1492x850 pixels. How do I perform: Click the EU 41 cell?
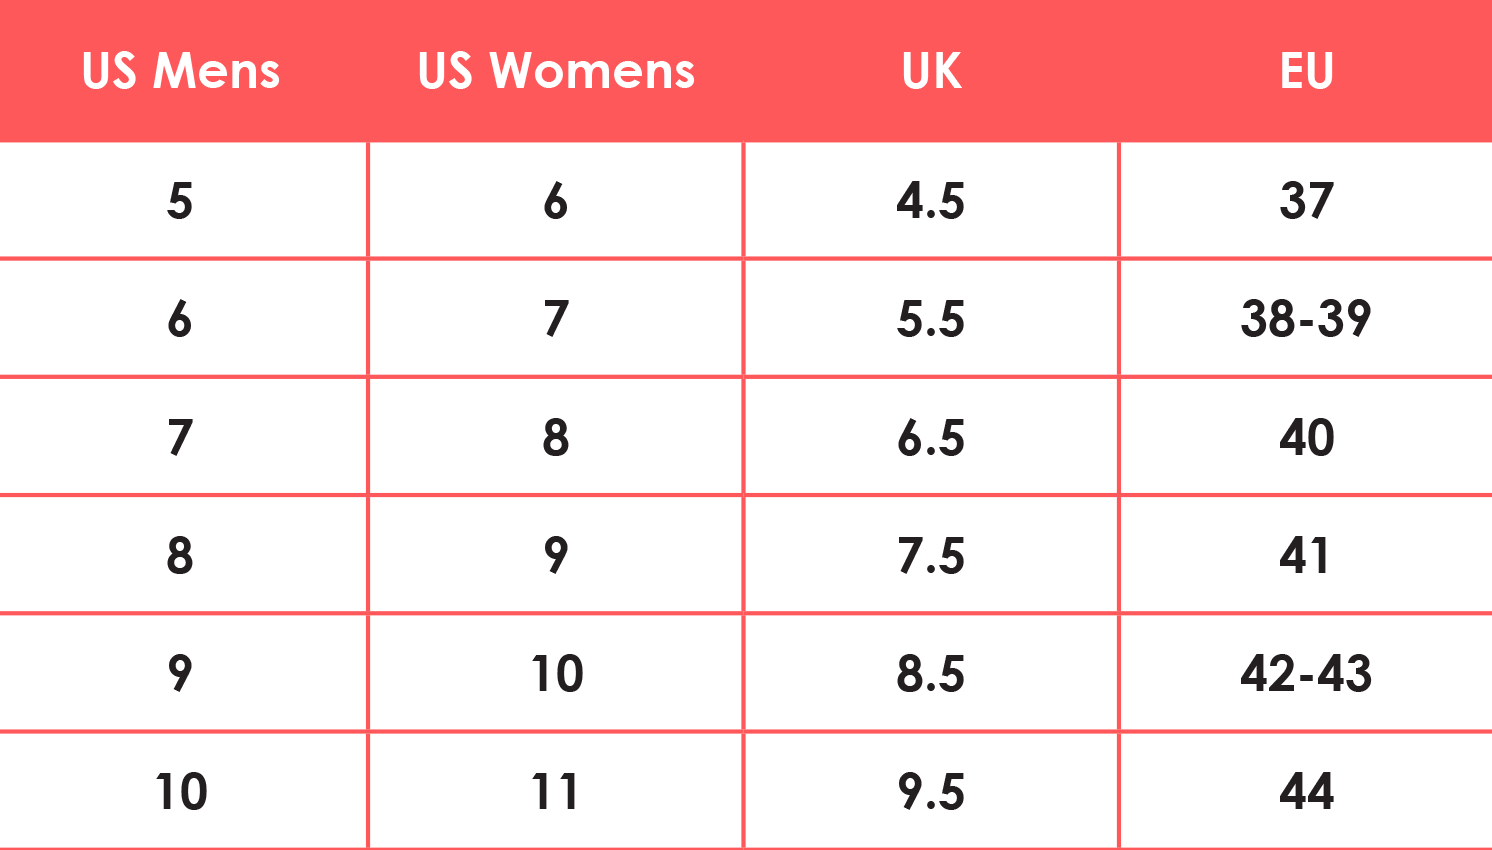coord(1306,555)
